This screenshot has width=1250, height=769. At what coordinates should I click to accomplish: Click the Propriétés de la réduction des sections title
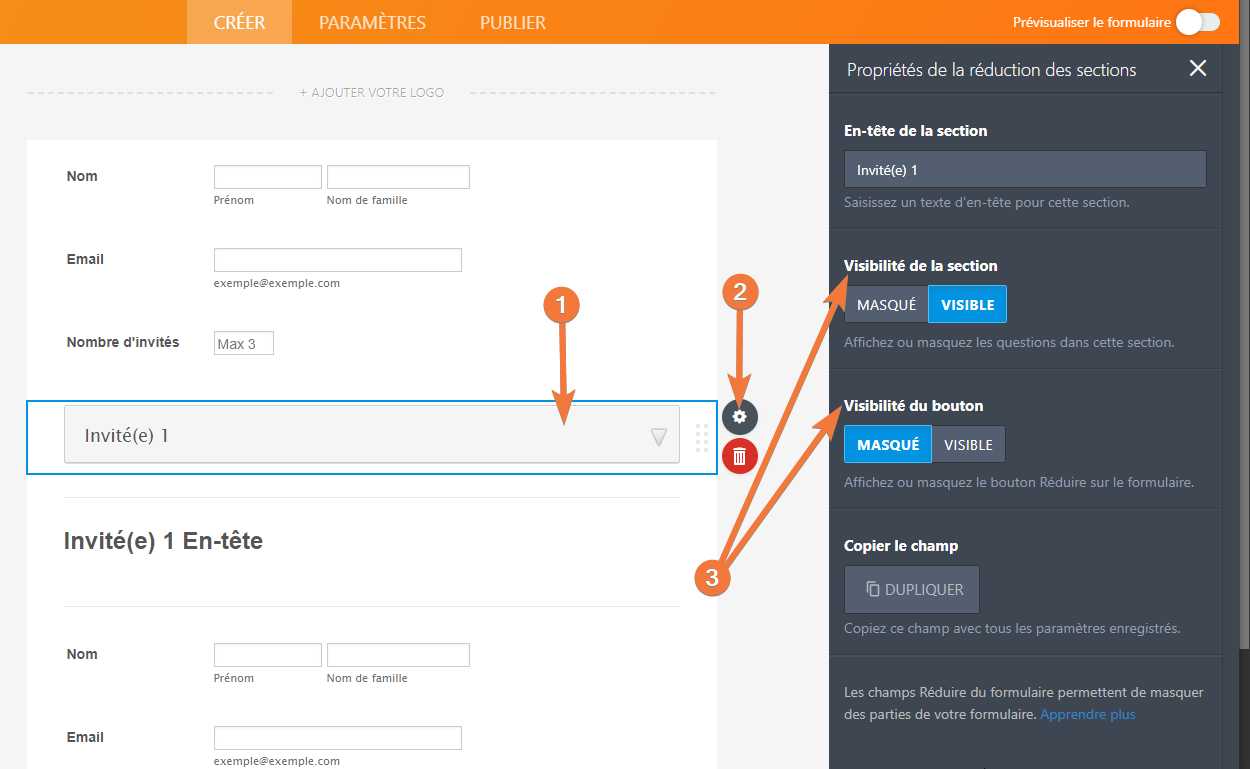click(991, 70)
